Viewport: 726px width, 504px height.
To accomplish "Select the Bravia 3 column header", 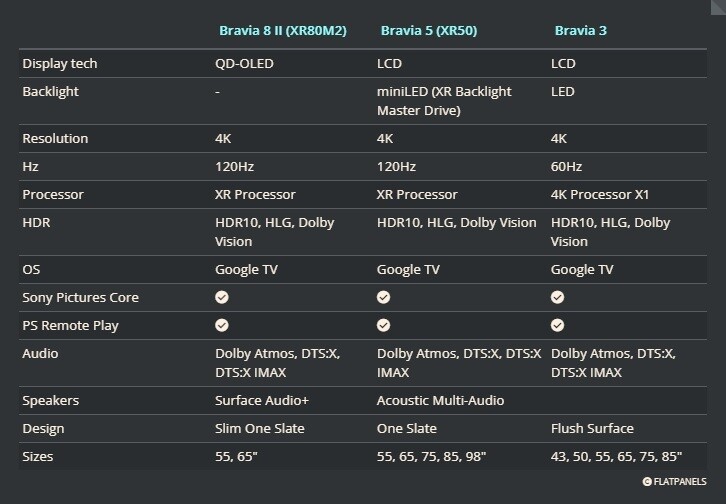I will 581,30.
